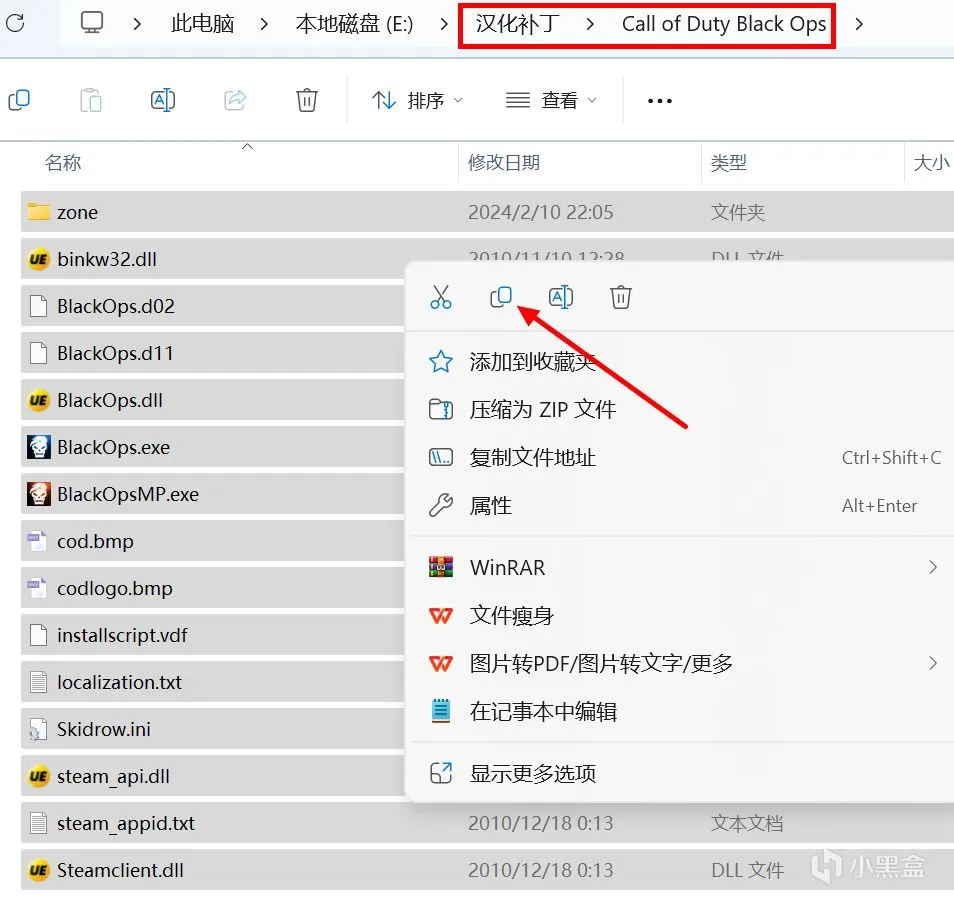The height and width of the screenshot is (906, 954).
Task: Select the steam_appid.txt file row
Action: [x=487, y=823]
